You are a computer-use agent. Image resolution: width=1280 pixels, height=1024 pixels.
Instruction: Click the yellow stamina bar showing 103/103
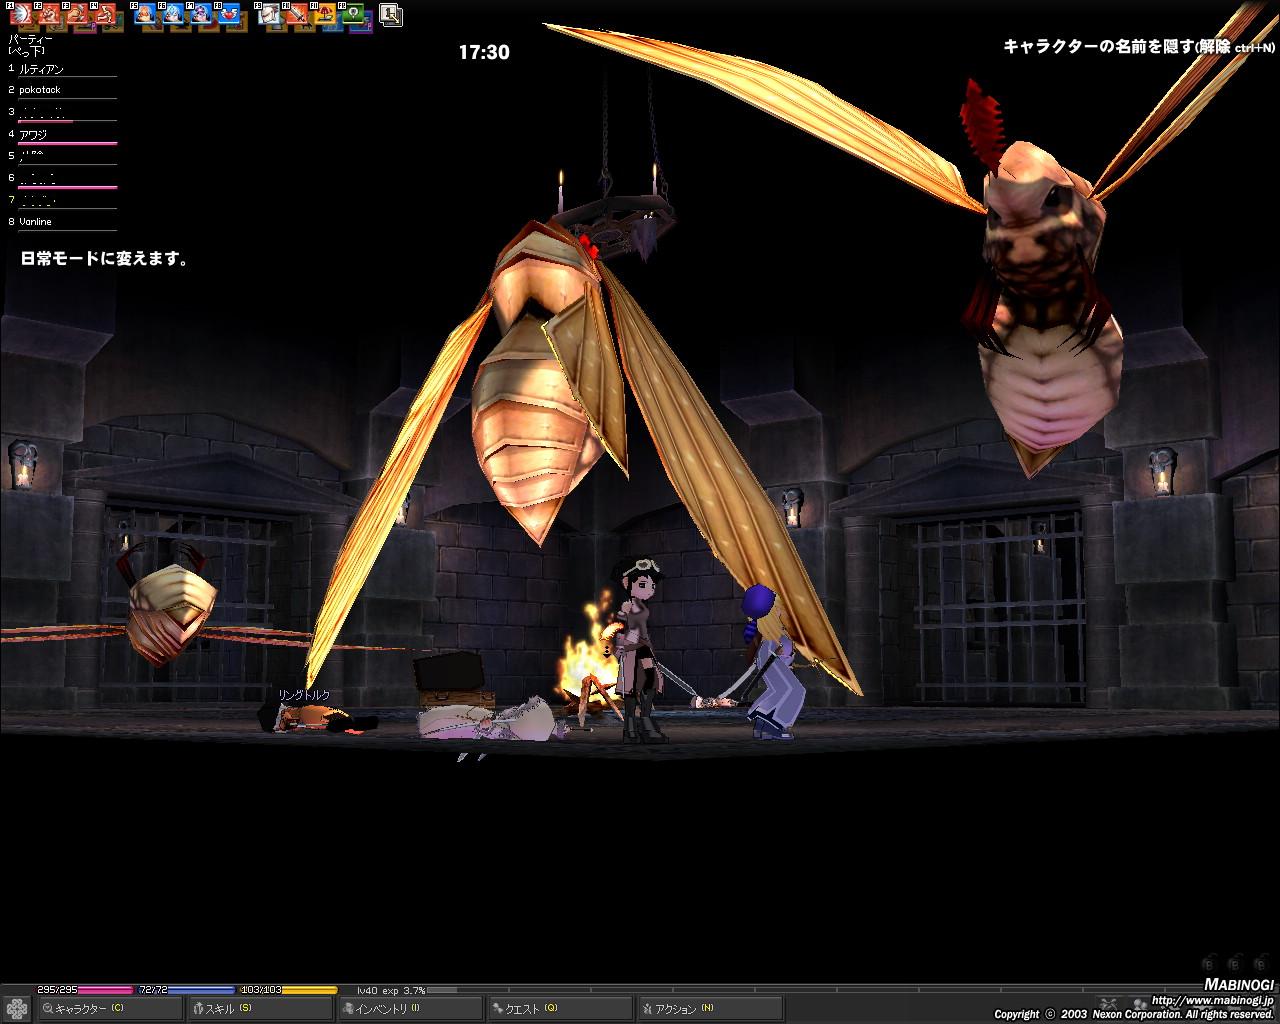click(x=289, y=989)
